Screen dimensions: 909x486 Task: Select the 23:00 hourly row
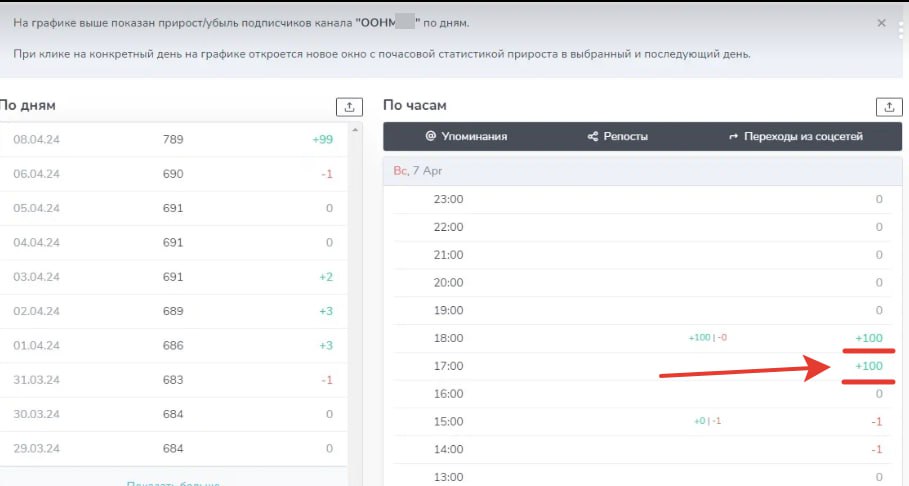(642, 199)
